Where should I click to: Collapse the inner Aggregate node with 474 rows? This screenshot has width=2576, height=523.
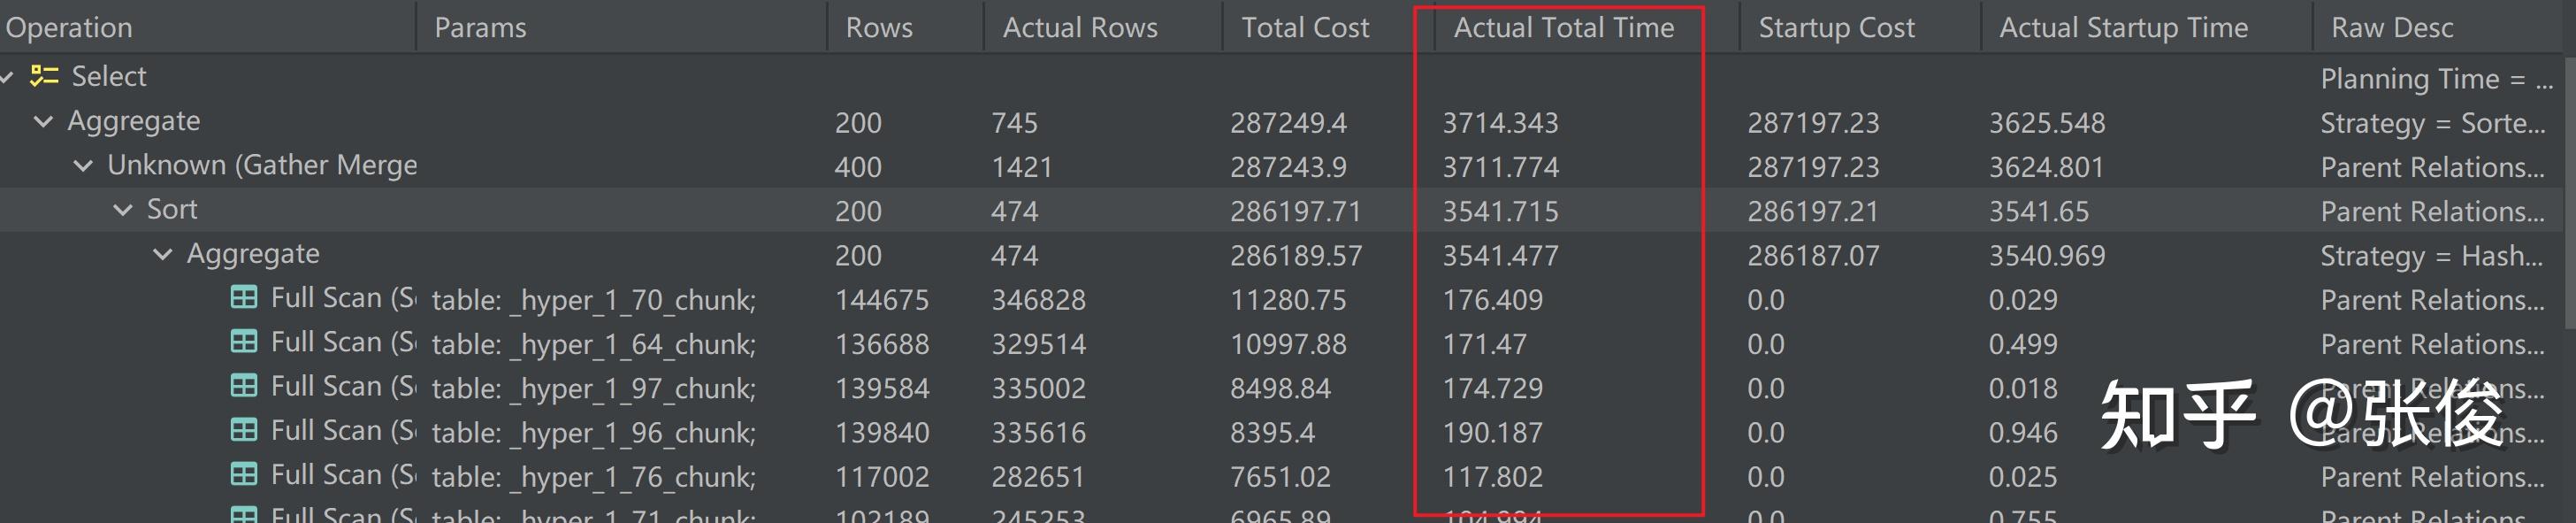click(163, 254)
